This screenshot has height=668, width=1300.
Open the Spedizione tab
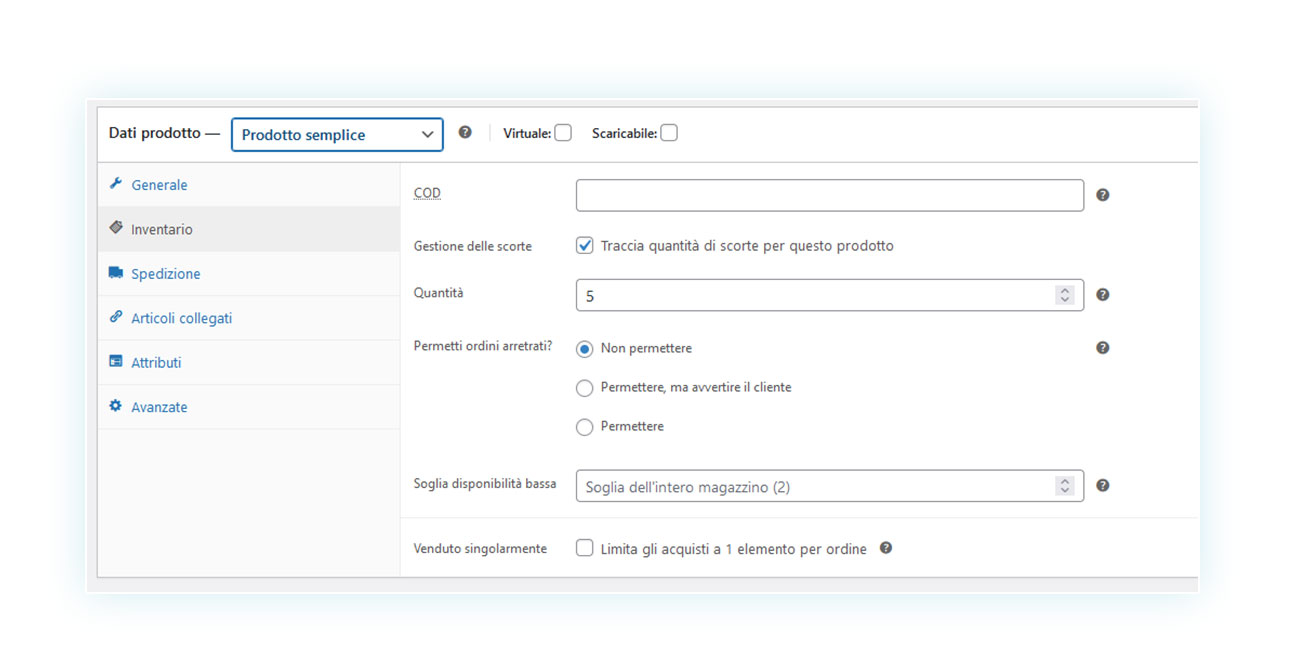click(249, 274)
